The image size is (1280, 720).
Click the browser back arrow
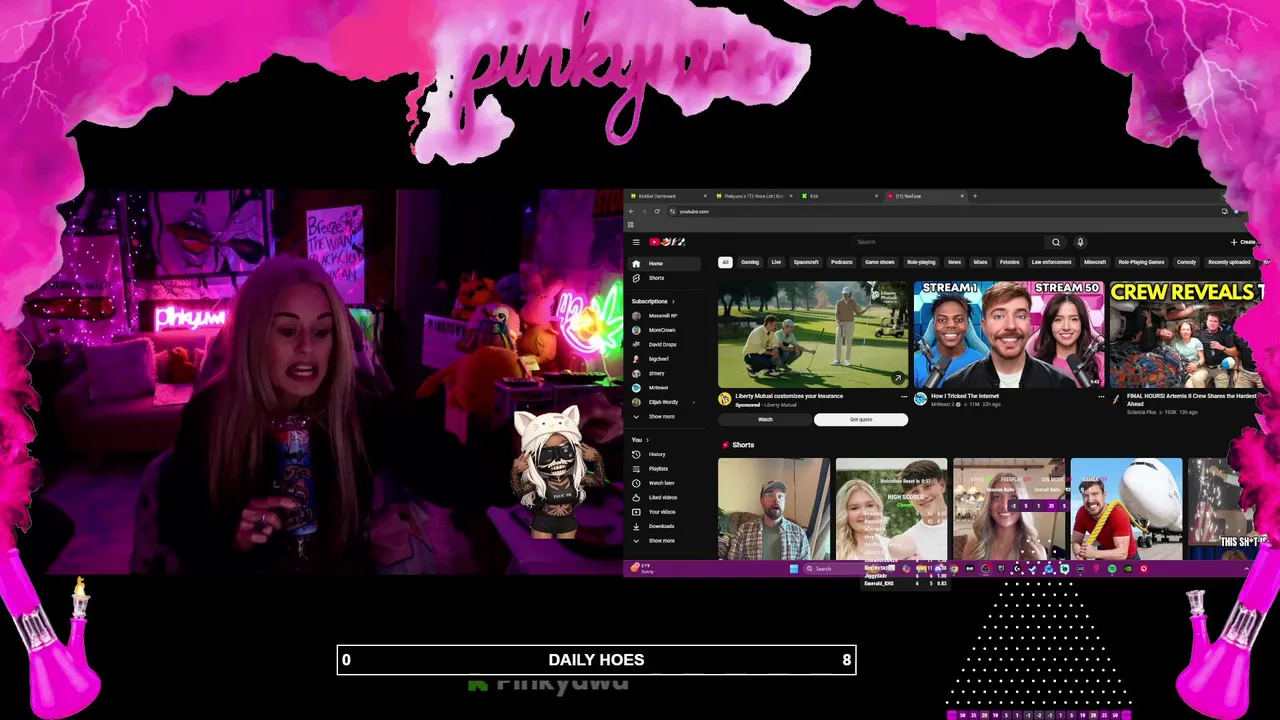[x=631, y=211]
